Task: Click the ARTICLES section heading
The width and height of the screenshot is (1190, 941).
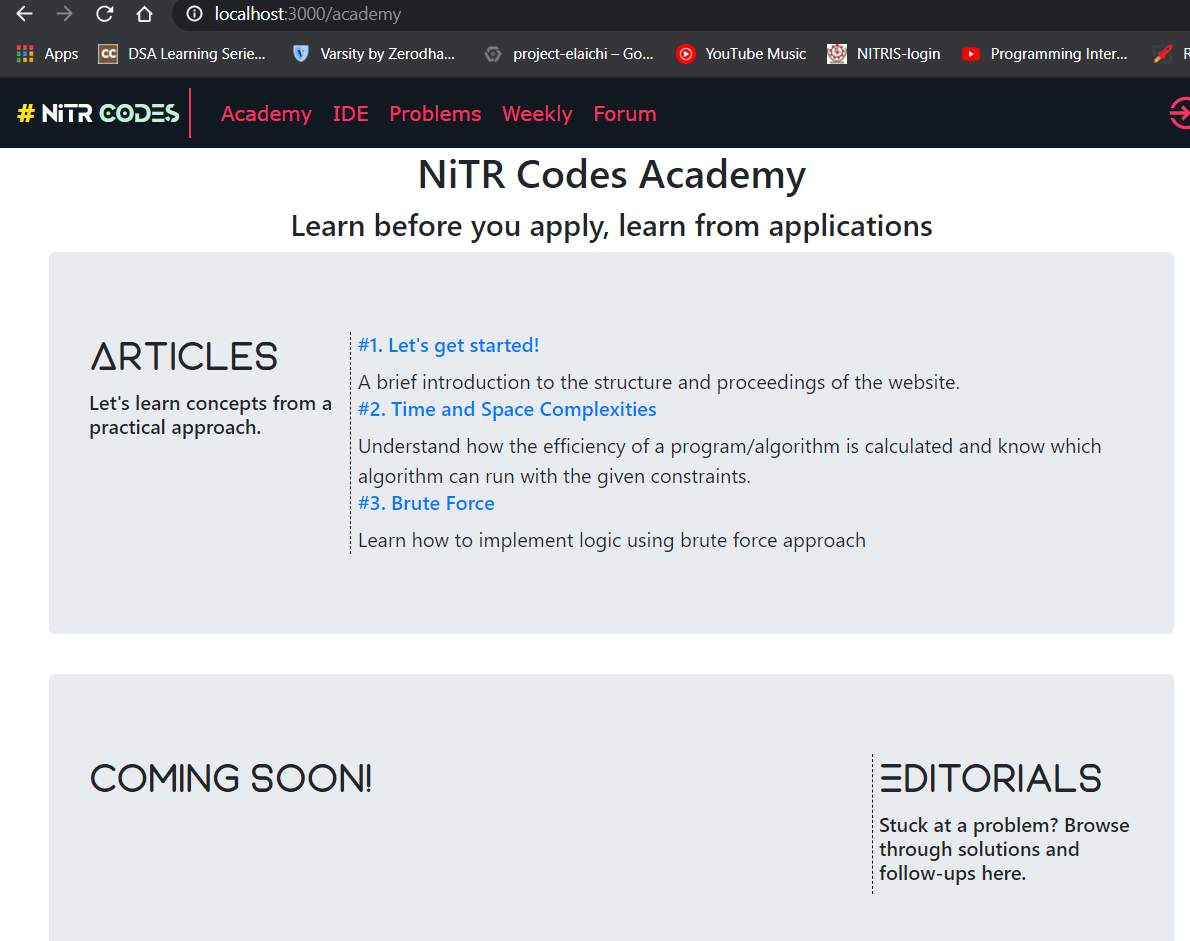Action: (x=184, y=357)
